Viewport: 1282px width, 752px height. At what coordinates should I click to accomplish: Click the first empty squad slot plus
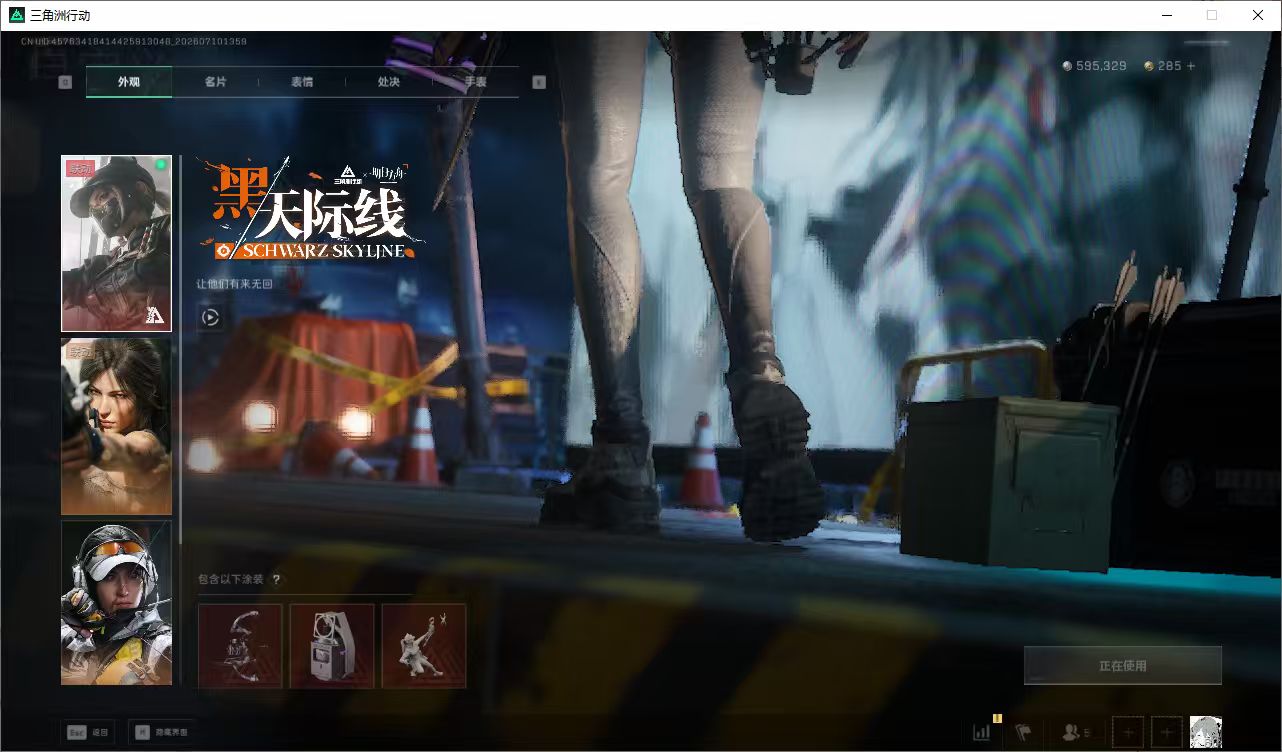point(1127,732)
